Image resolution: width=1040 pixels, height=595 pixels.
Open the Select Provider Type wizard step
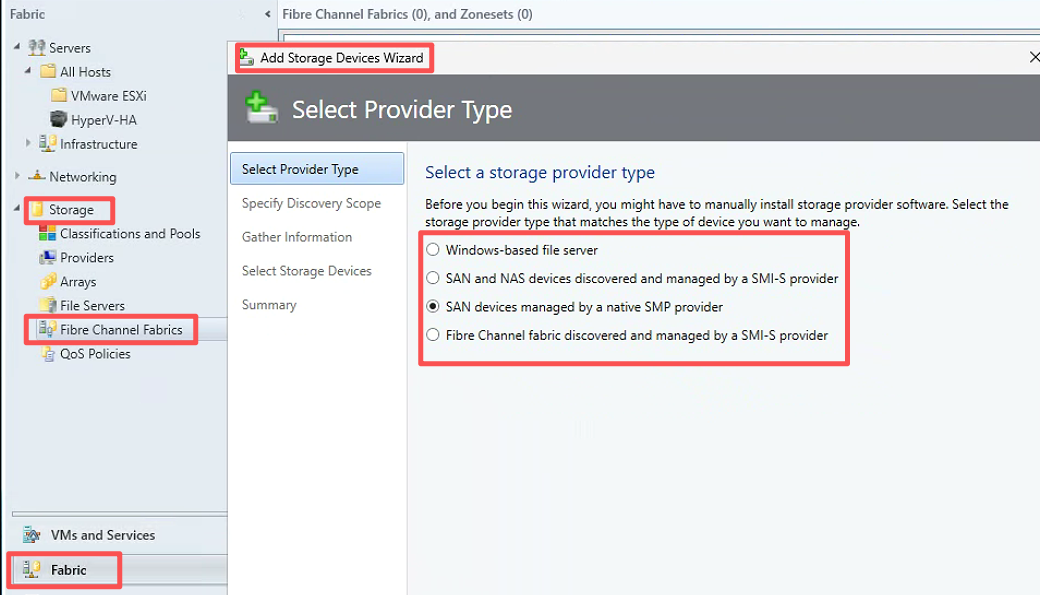click(317, 169)
